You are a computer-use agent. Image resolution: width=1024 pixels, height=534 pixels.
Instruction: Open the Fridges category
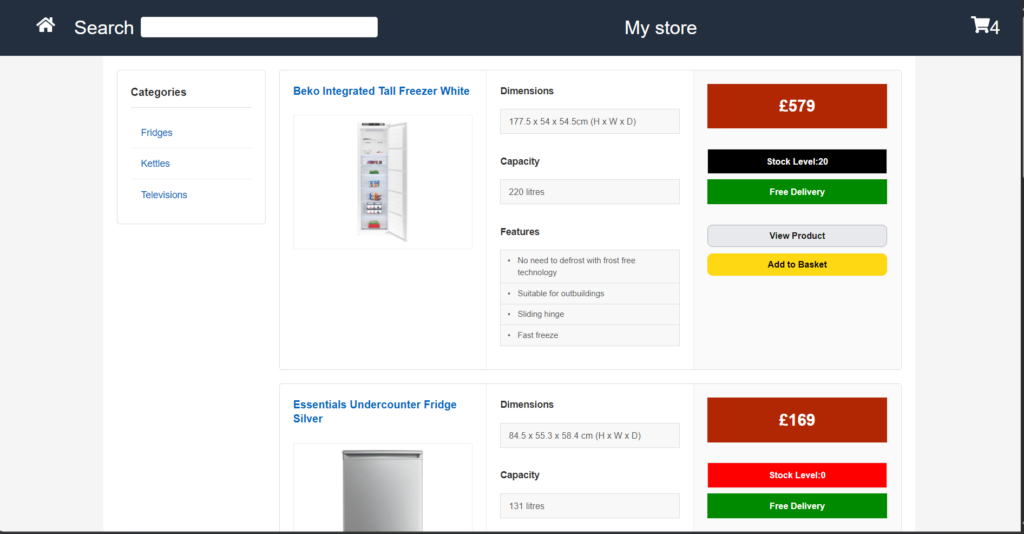pyautogui.click(x=157, y=133)
